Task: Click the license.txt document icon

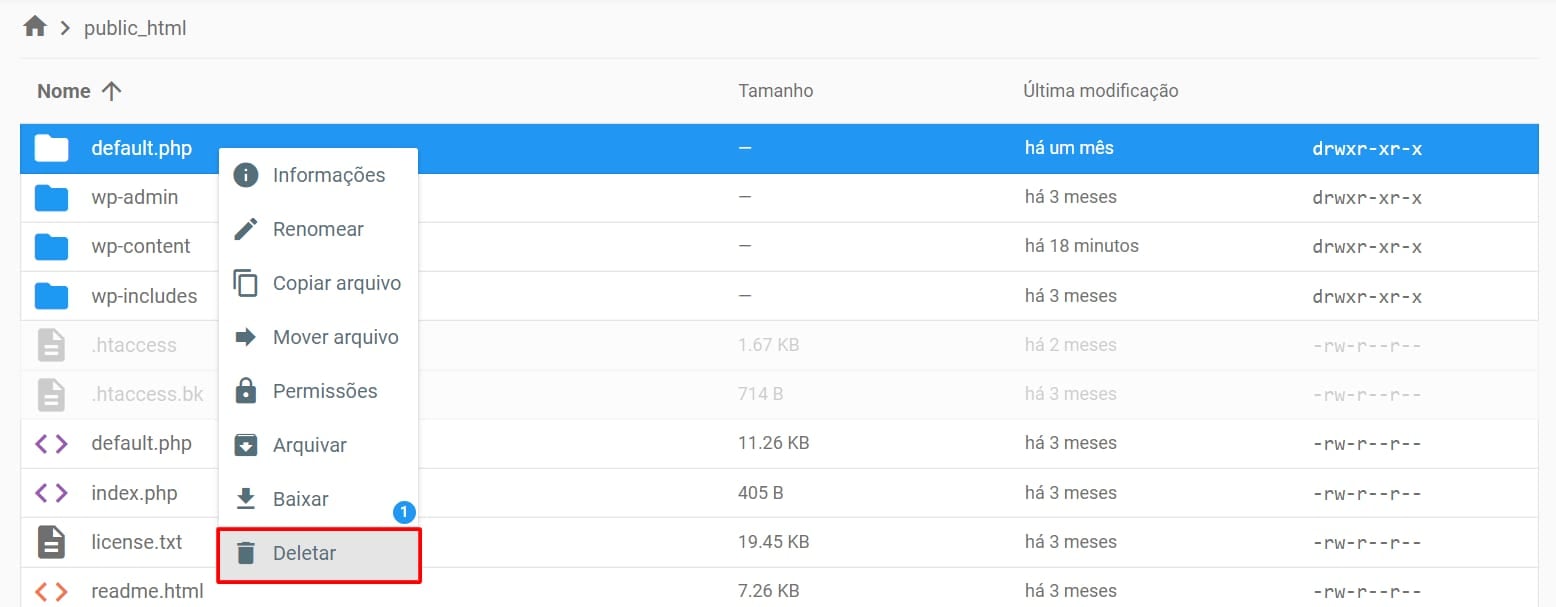Action: tap(51, 542)
